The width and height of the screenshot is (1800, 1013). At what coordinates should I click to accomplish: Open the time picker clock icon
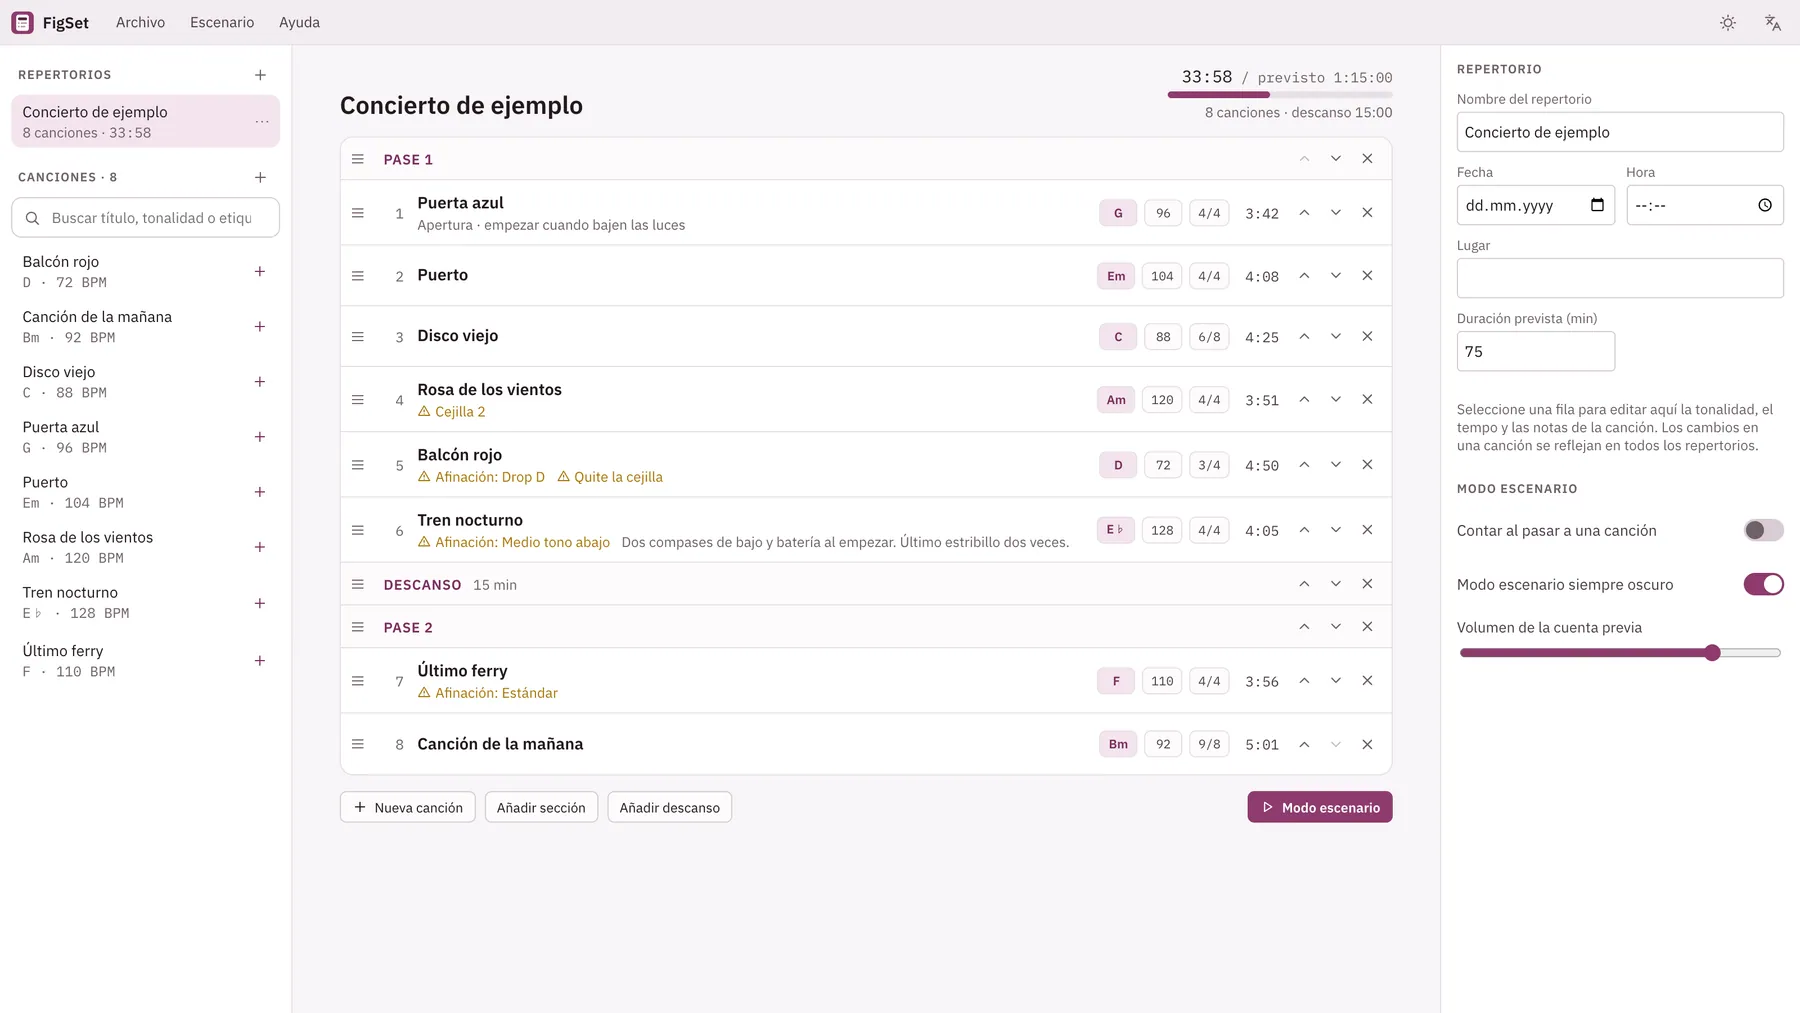point(1765,205)
